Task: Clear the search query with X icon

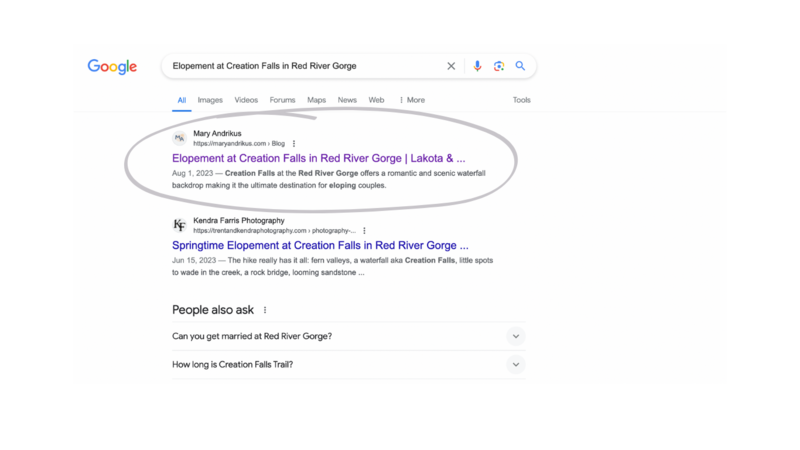Action: point(451,66)
